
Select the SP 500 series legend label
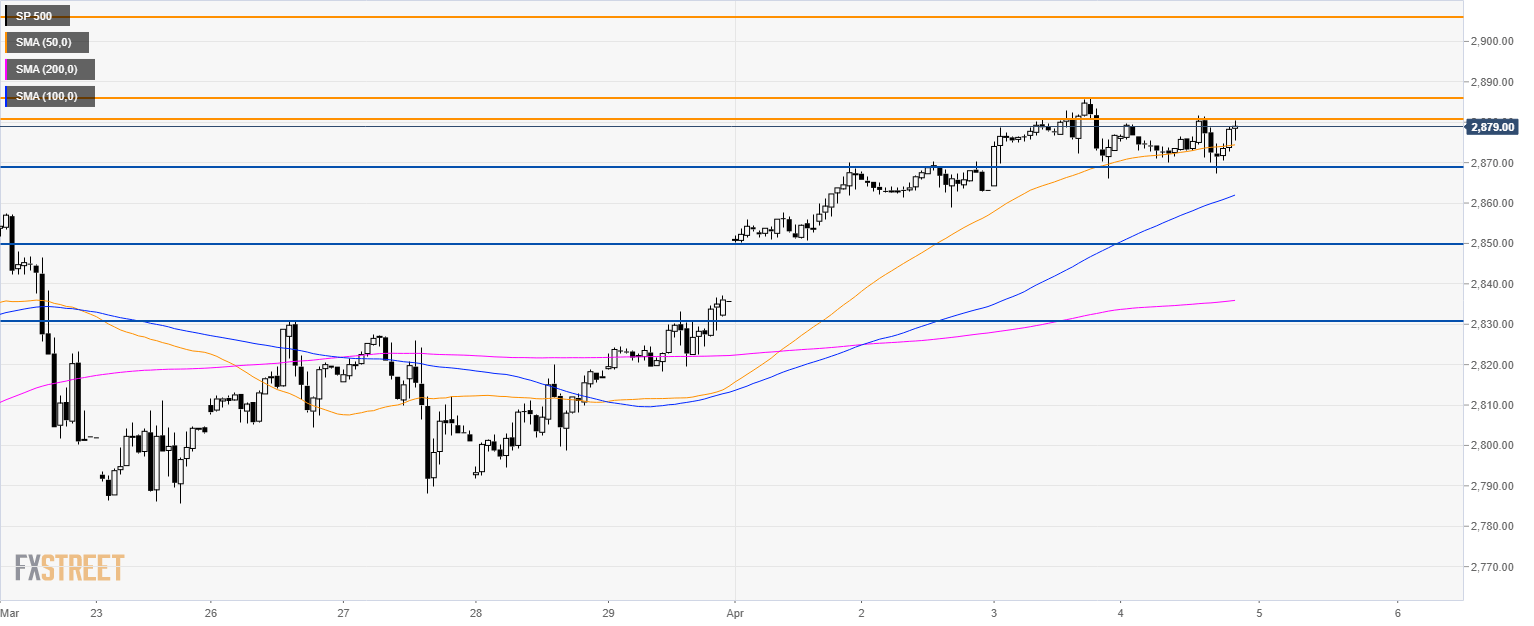[x=37, y=16]
